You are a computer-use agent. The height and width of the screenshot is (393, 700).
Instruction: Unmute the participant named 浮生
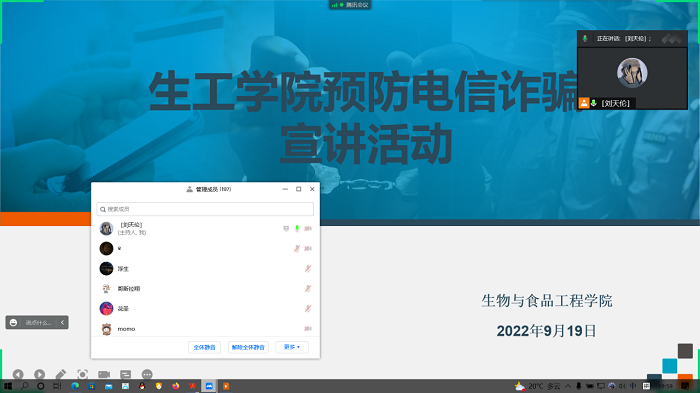308,268
